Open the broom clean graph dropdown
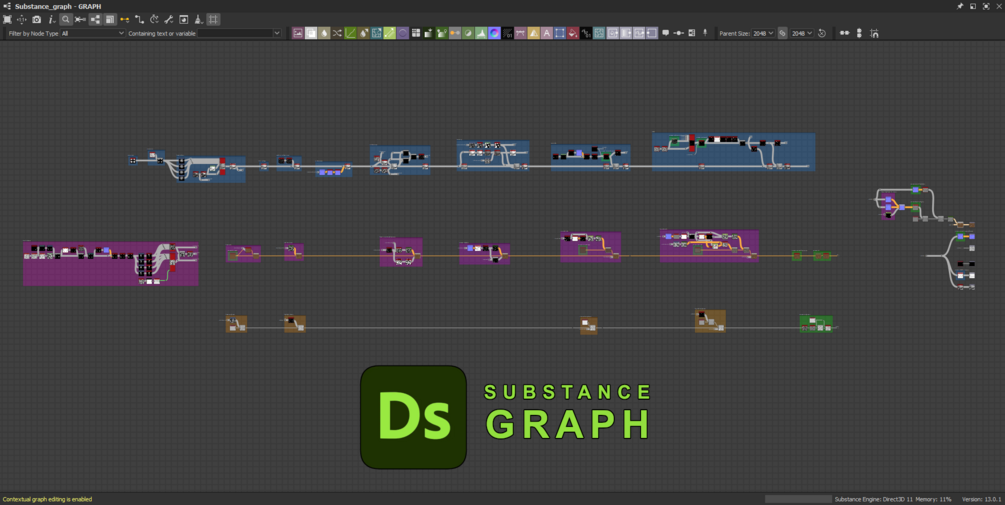1005x505 pixels. pyautogui.click(x=198, y=19)
